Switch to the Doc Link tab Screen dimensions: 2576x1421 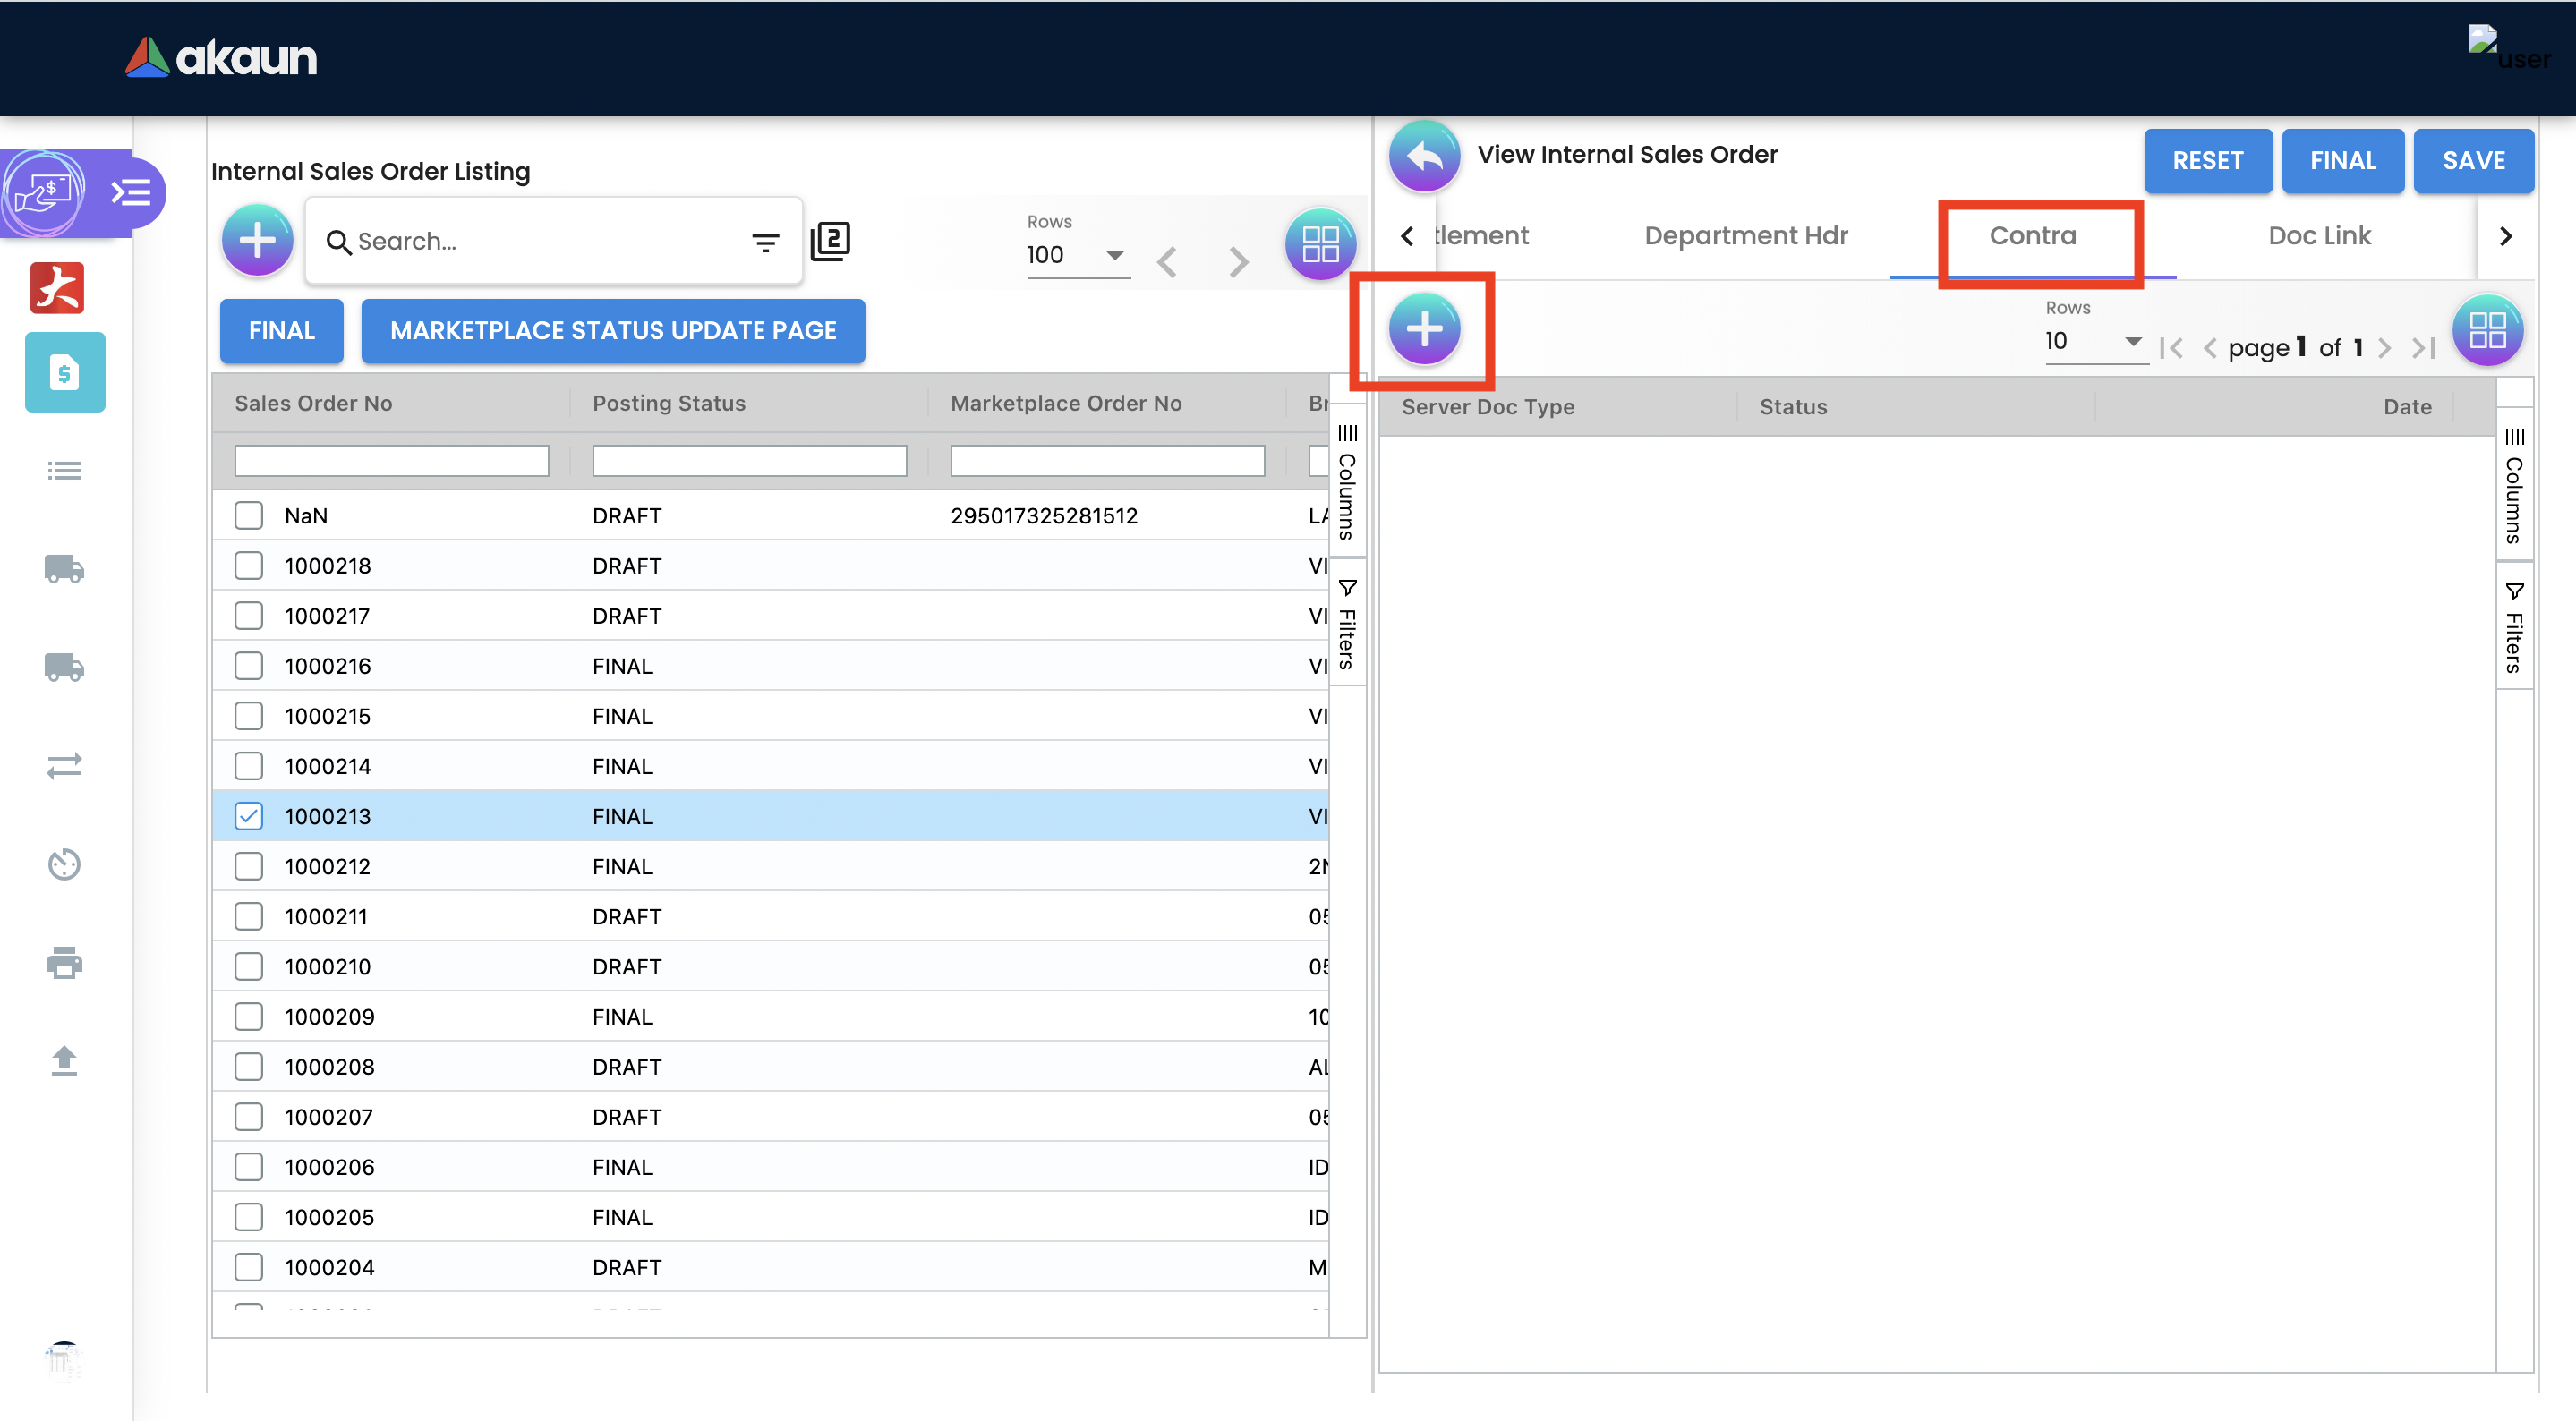[2319, 236]
